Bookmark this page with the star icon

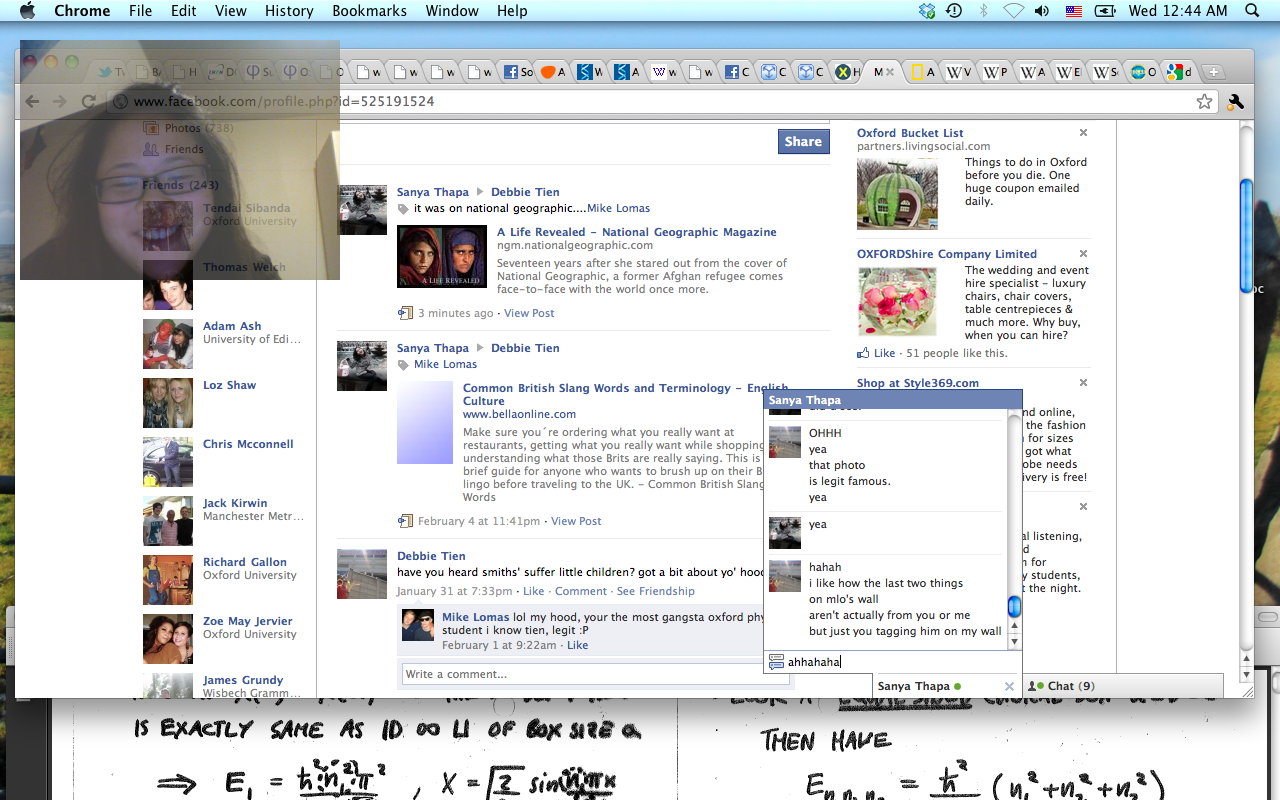tap(1204, 102)
